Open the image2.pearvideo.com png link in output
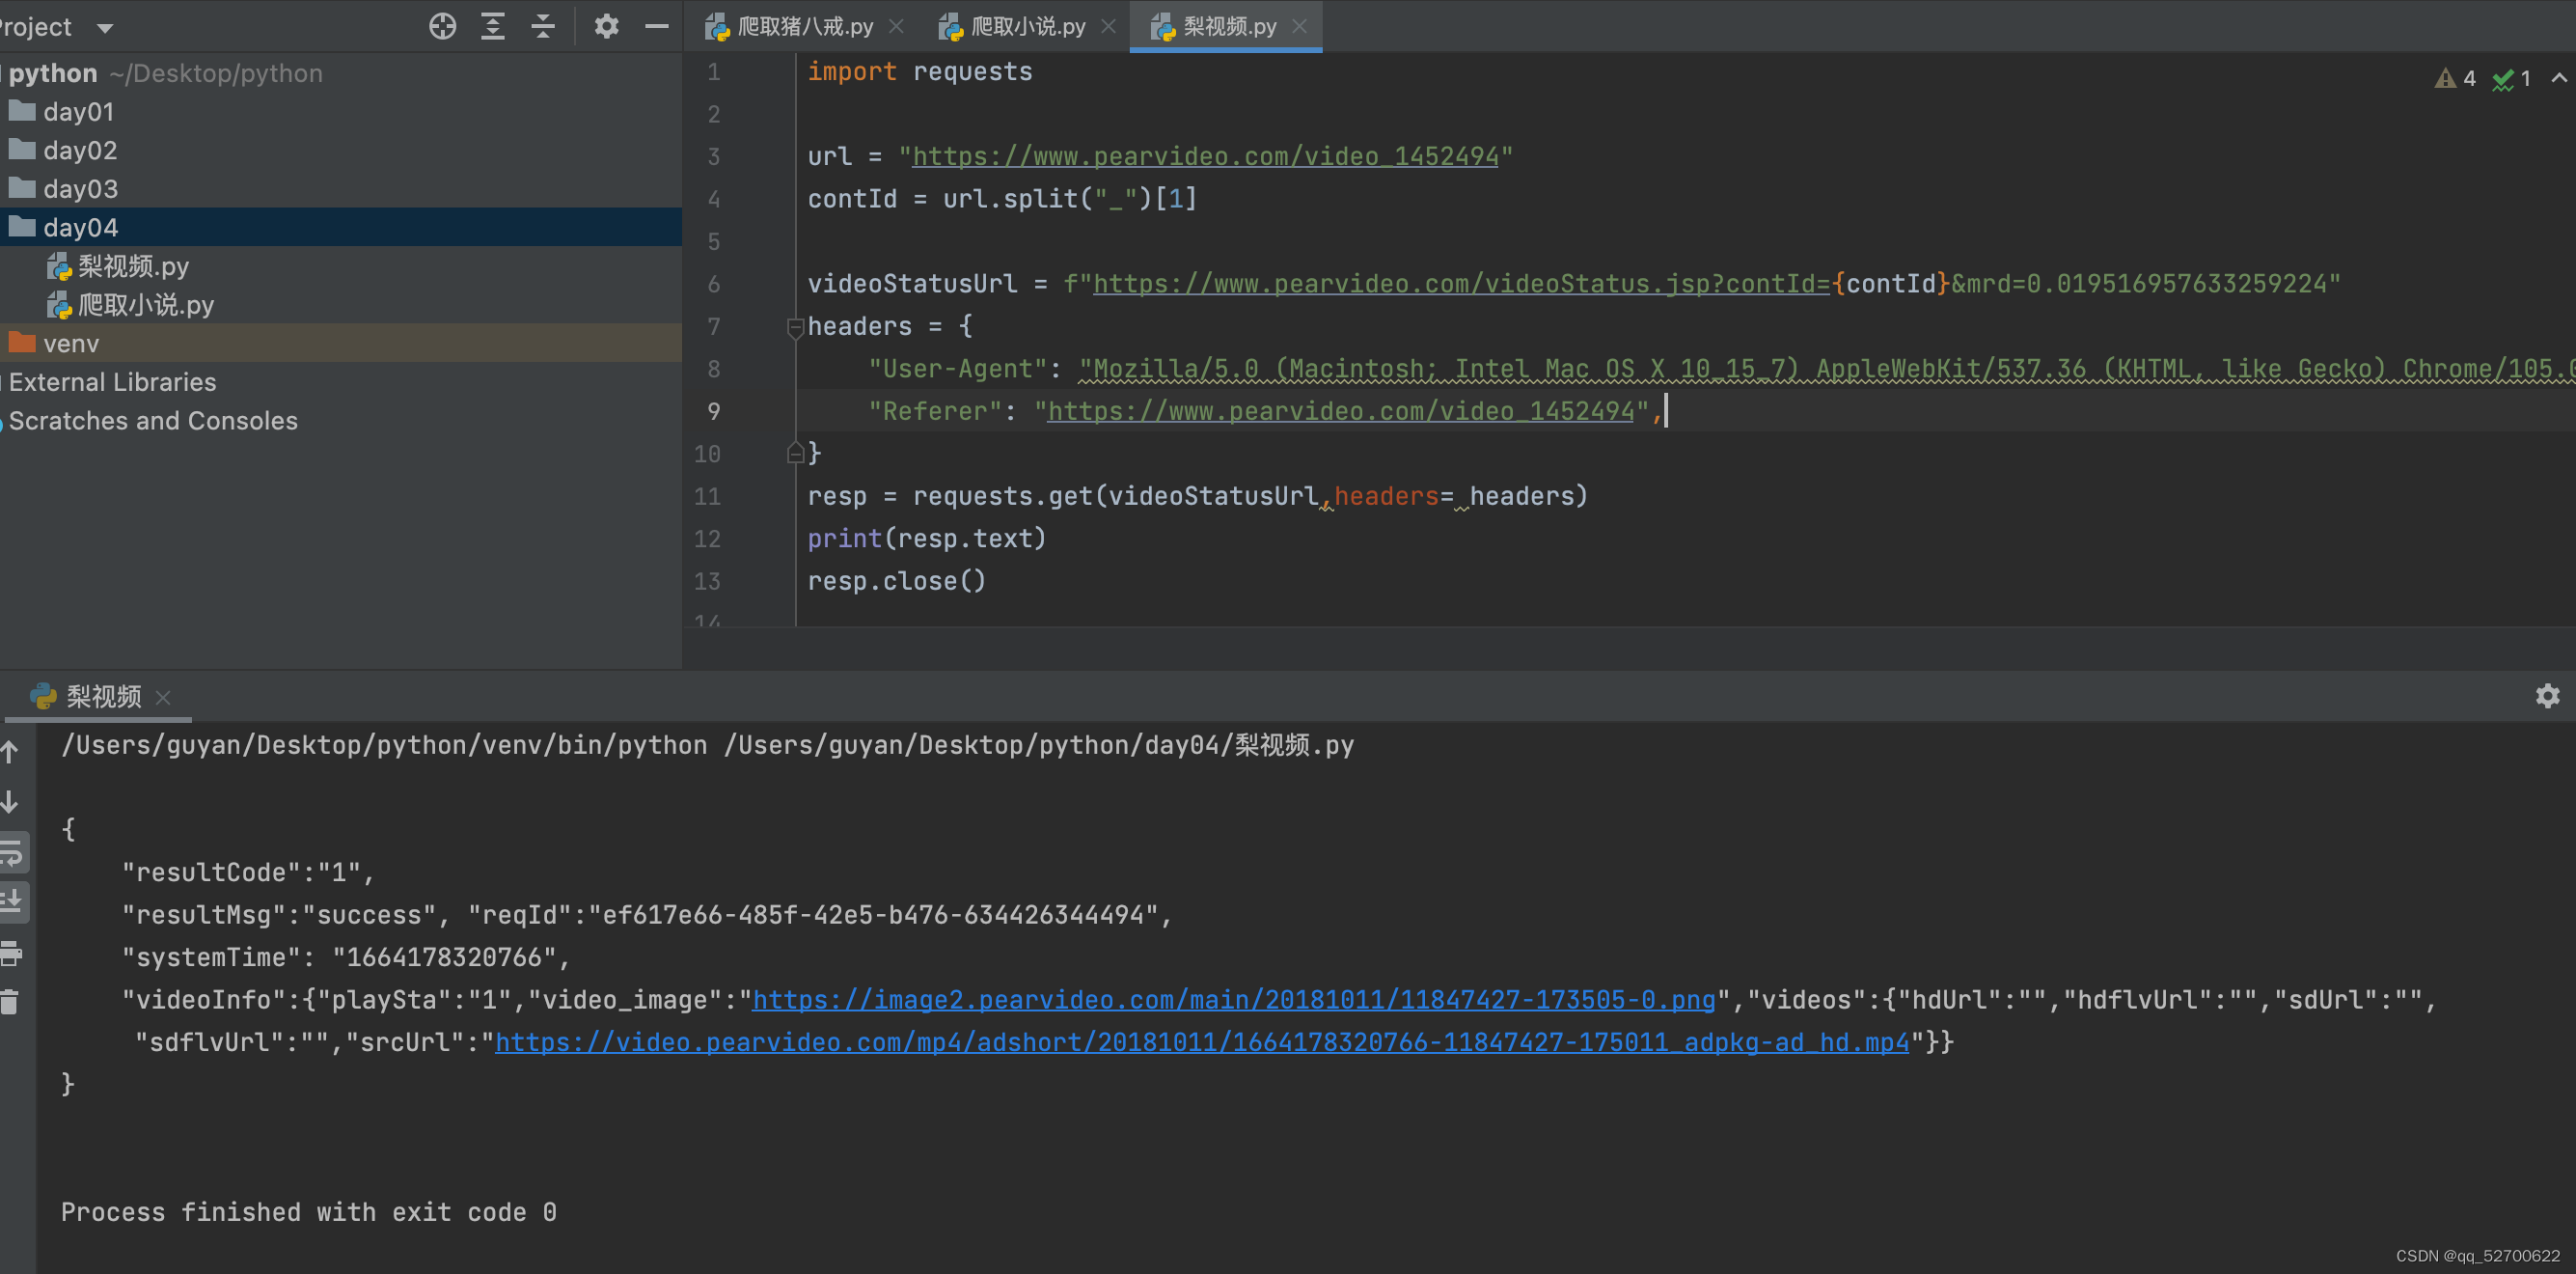Viewport: 2576px width, 1274px height. (x=1233, y=1000)
